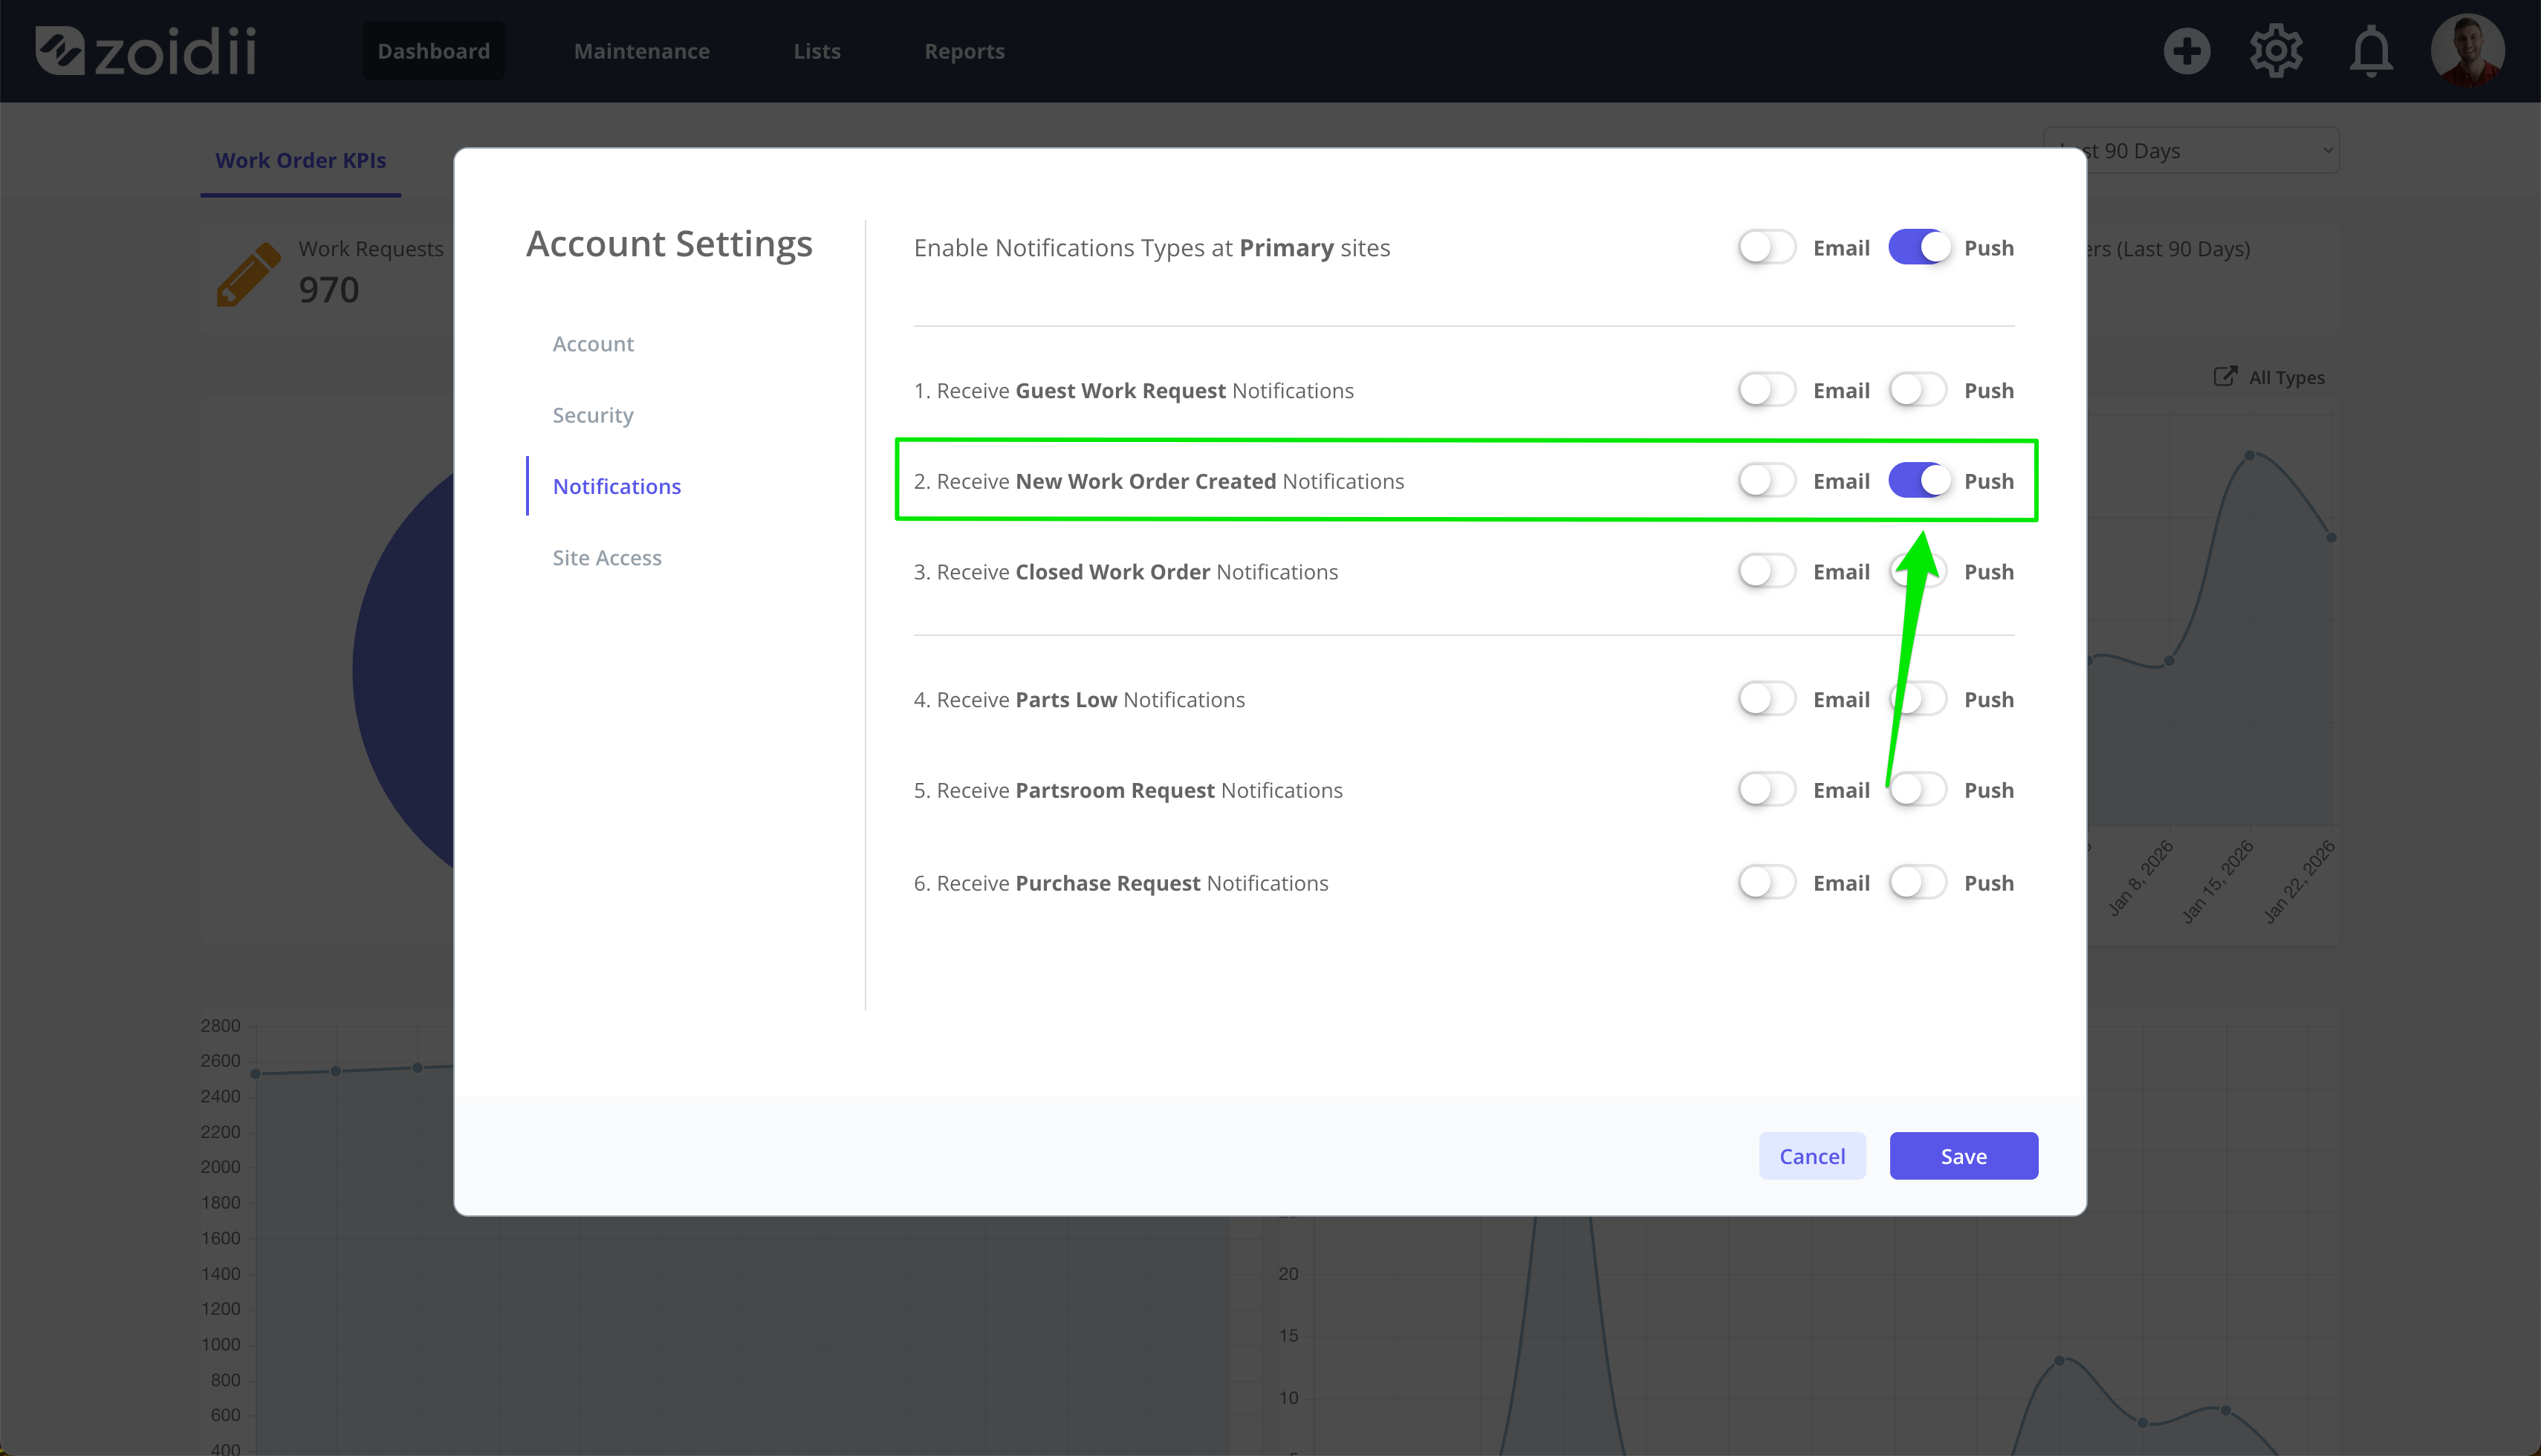
Task: Disable Push for New Work Order Created
Action: pyautogui.click(x=1919, y=481)
